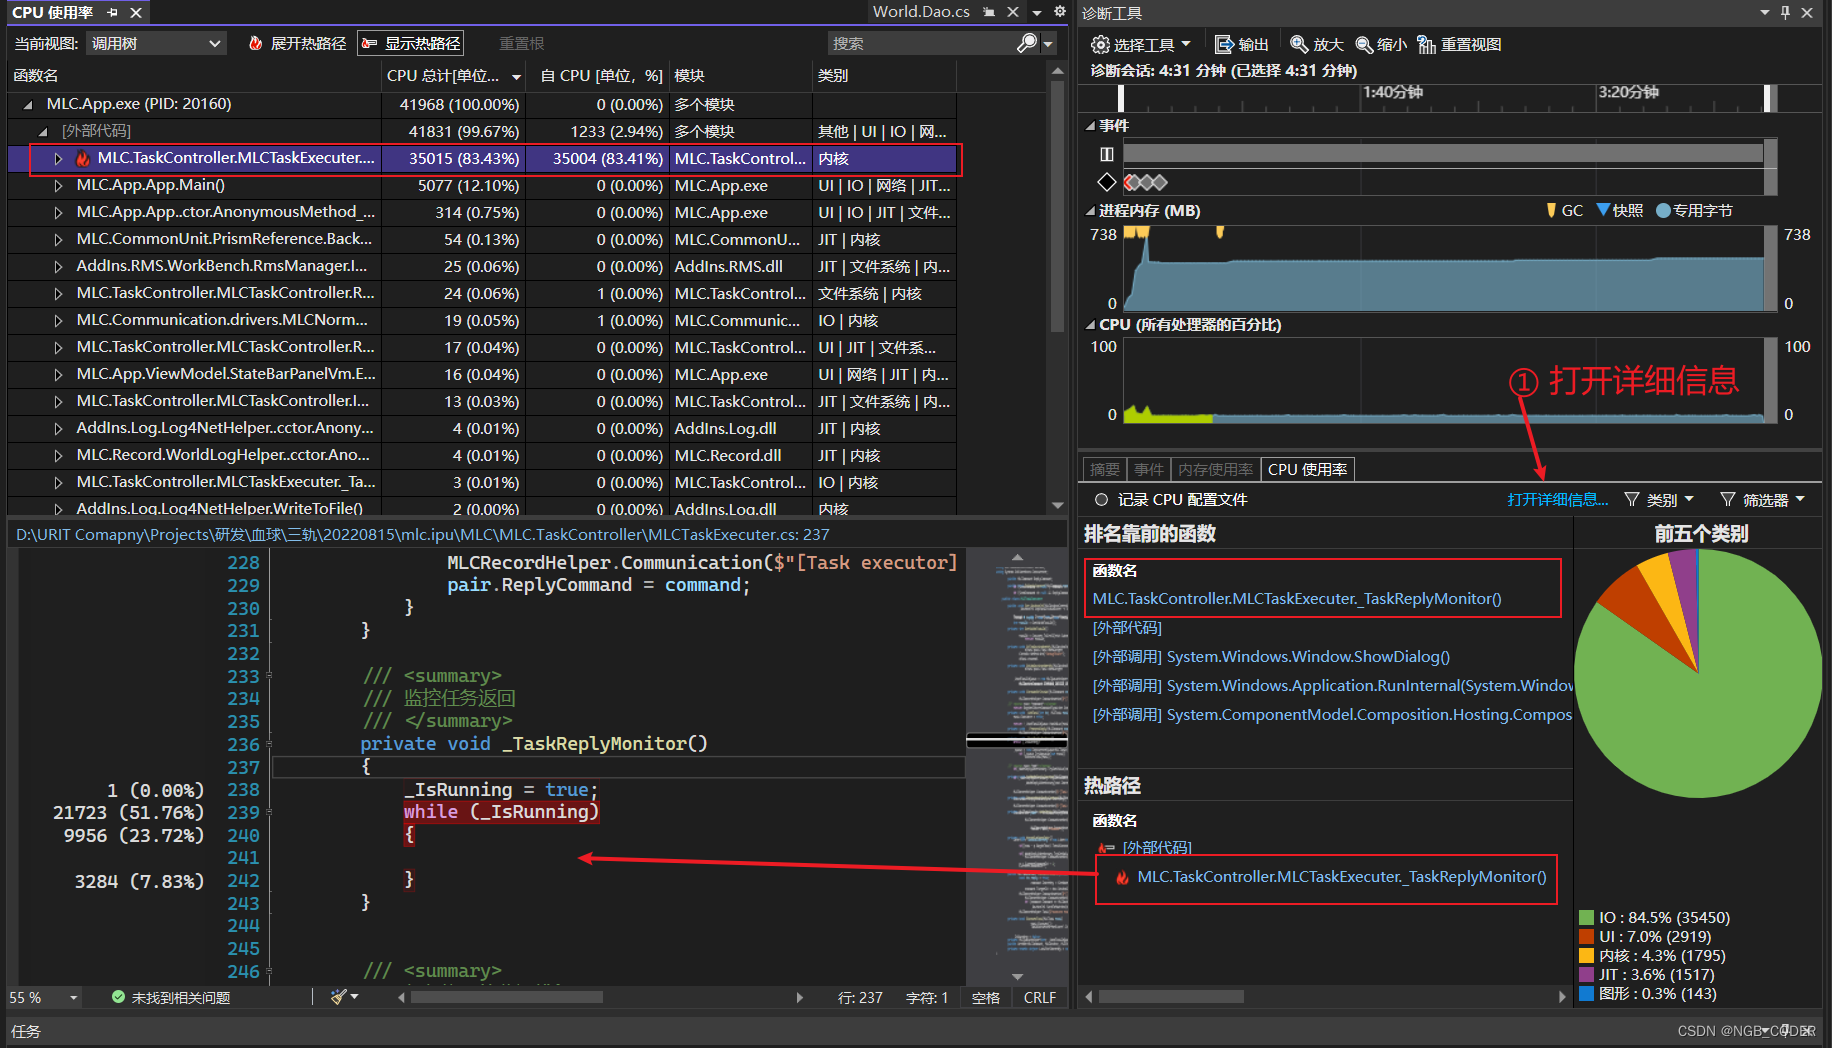Open System.Windows.Window.ShowDialog() function link
The width and height of the screenshot is (1832, 1048).
coord(1308,657)
